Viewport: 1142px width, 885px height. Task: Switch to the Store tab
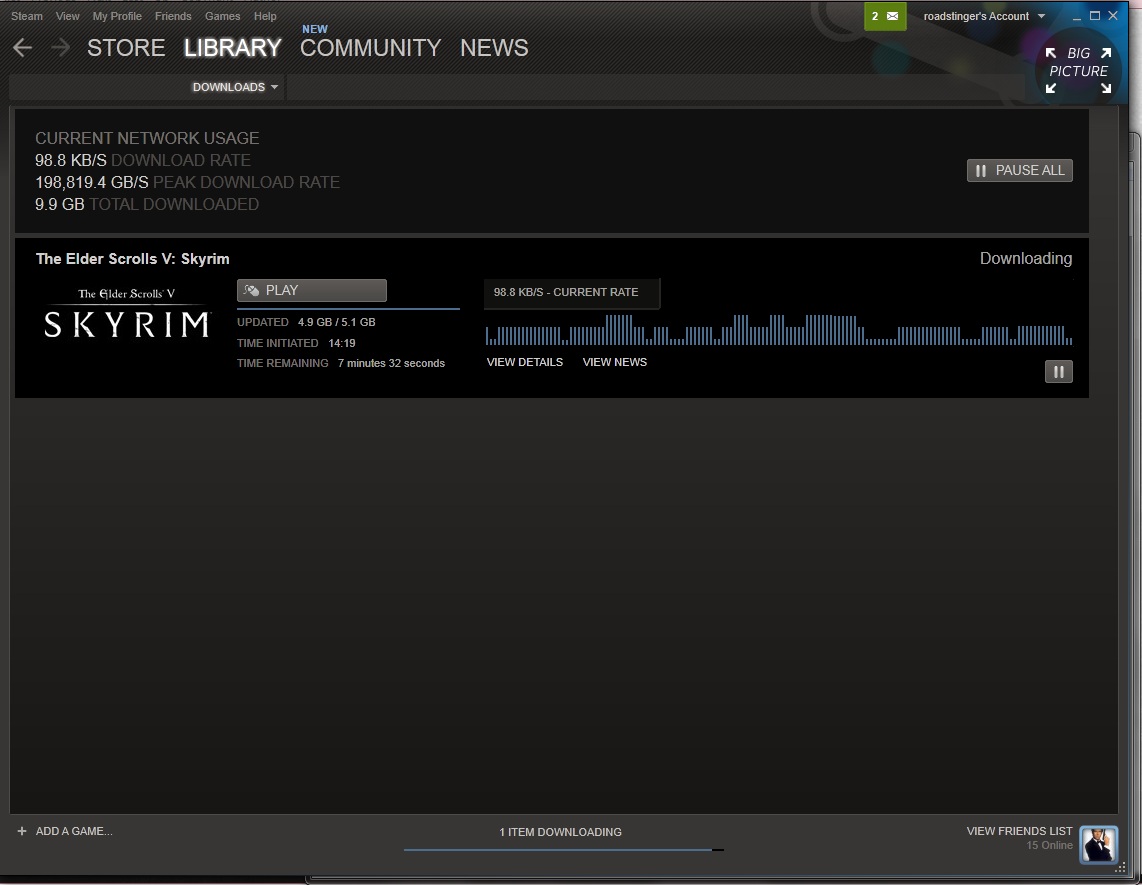coord(126,48)
